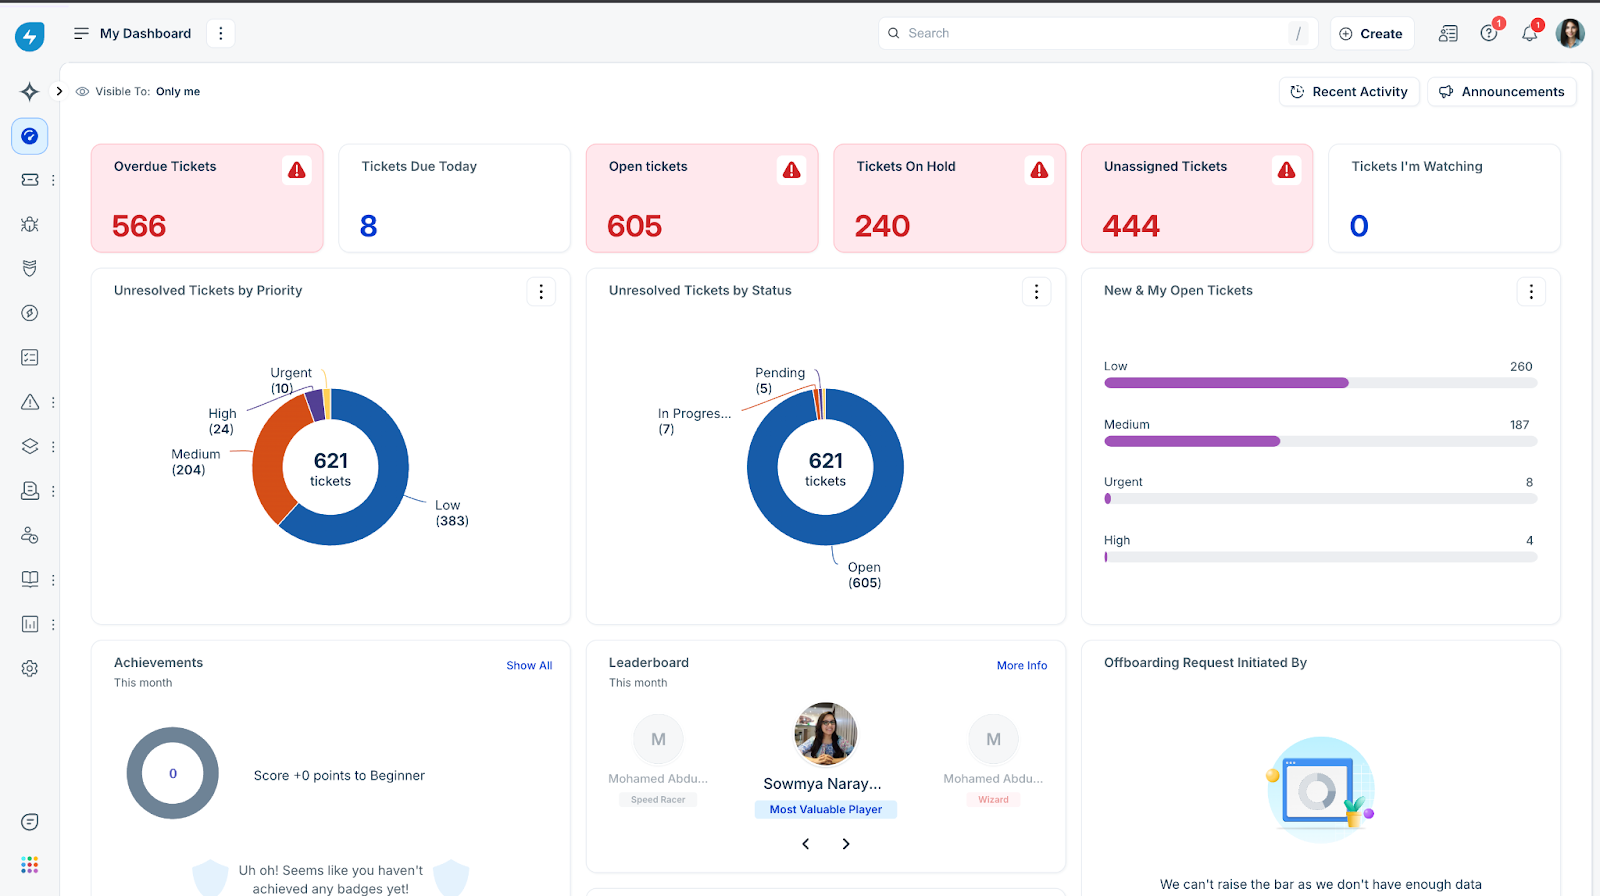Viewport: 1600px width, 896px height.
Task: Open the Tickets icon in sidebar
Action: pyautogui.click(x=30, y=180)
